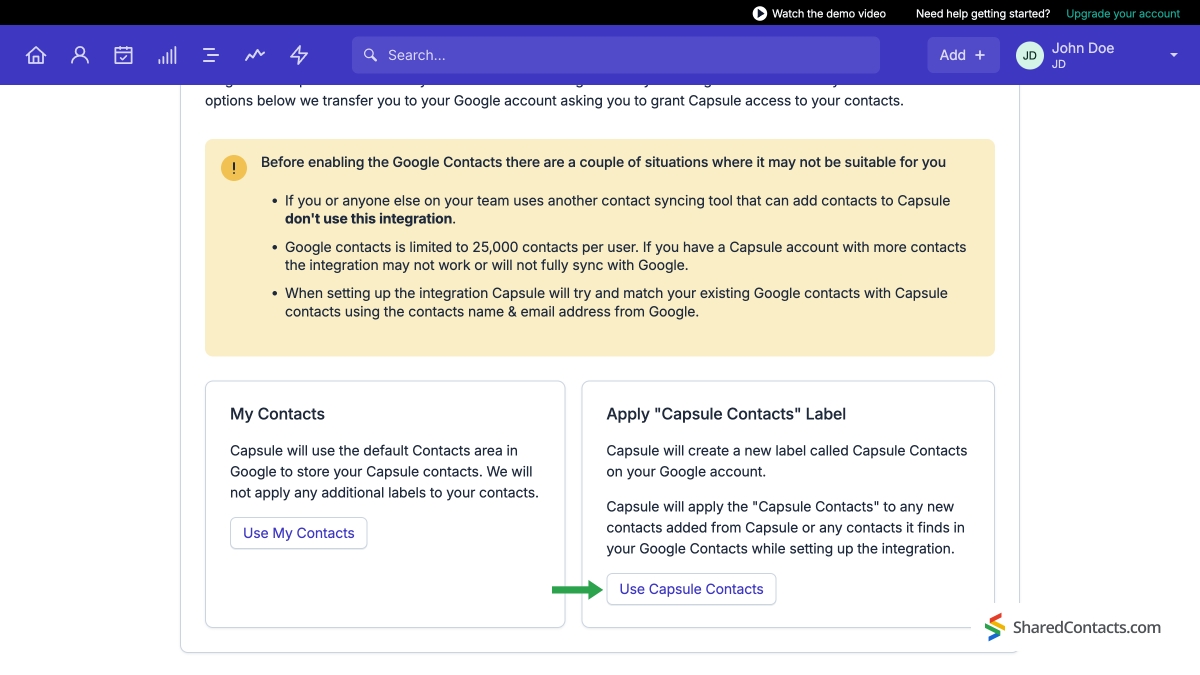Expand the John Doe account dropdown arrow
Image resolution: width=1200 pixels, height=675 pixels.
[1174, 55]
